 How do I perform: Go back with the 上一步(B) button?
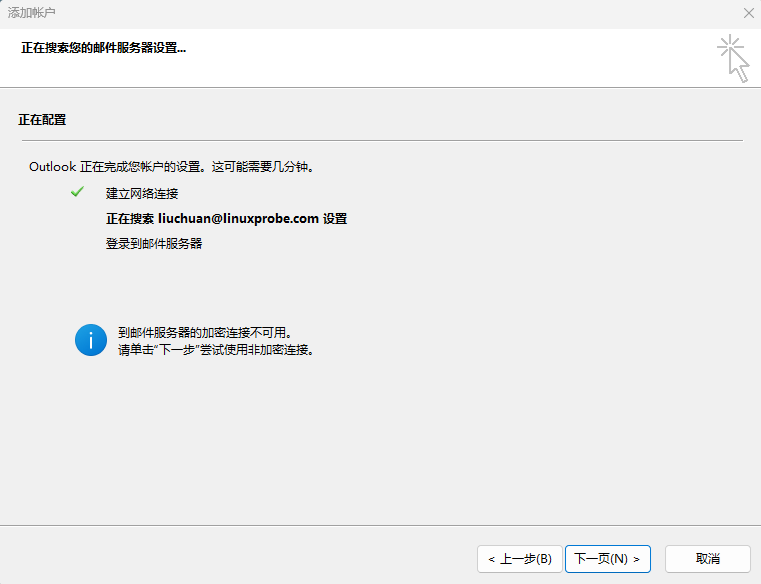pyautogui.click(x=518, y=558)
